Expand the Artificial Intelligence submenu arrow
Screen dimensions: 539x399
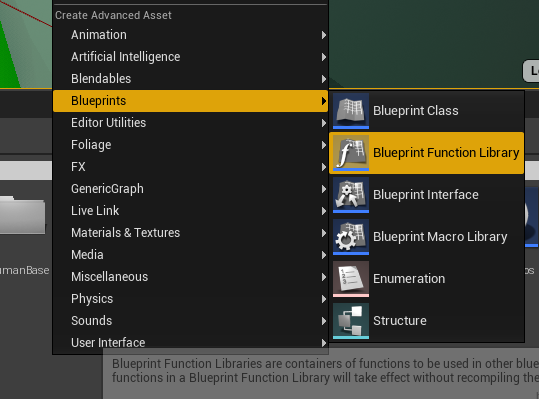pos(323,57)
